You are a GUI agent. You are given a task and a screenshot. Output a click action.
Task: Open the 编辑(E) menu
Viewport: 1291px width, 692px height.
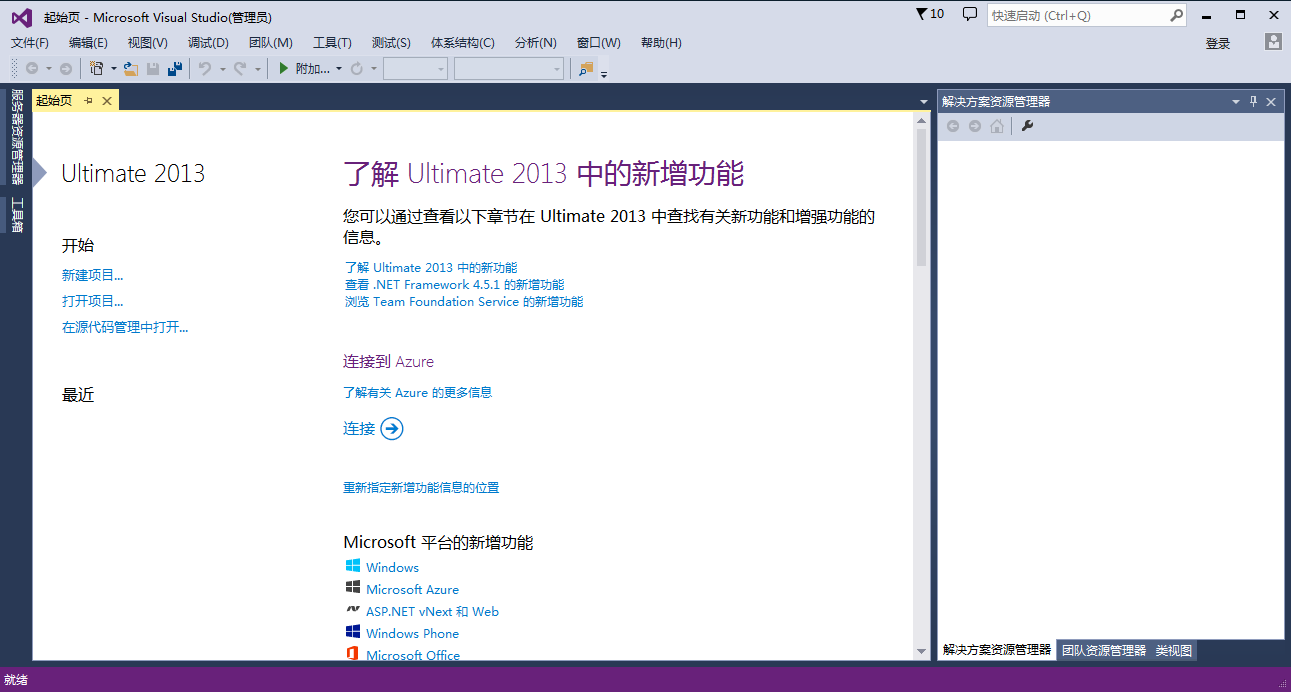[x=88, y=43]
